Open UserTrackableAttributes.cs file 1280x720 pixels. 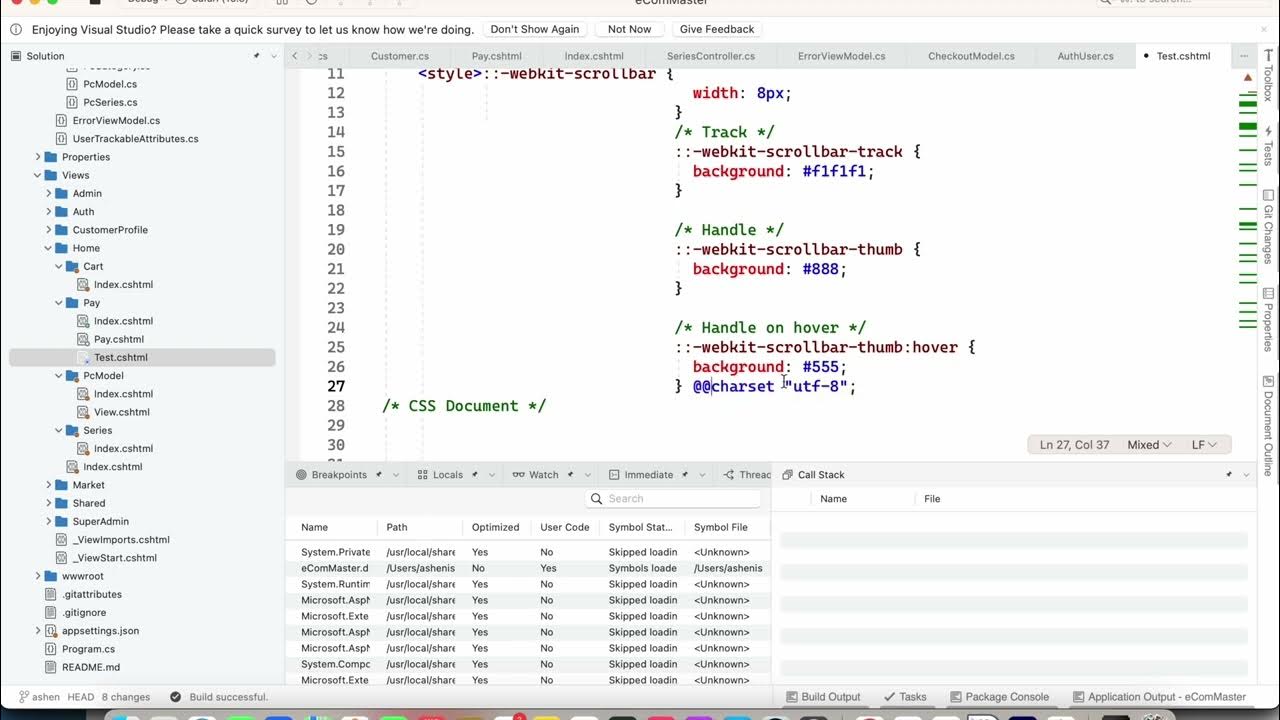click(x=135, y=139)
